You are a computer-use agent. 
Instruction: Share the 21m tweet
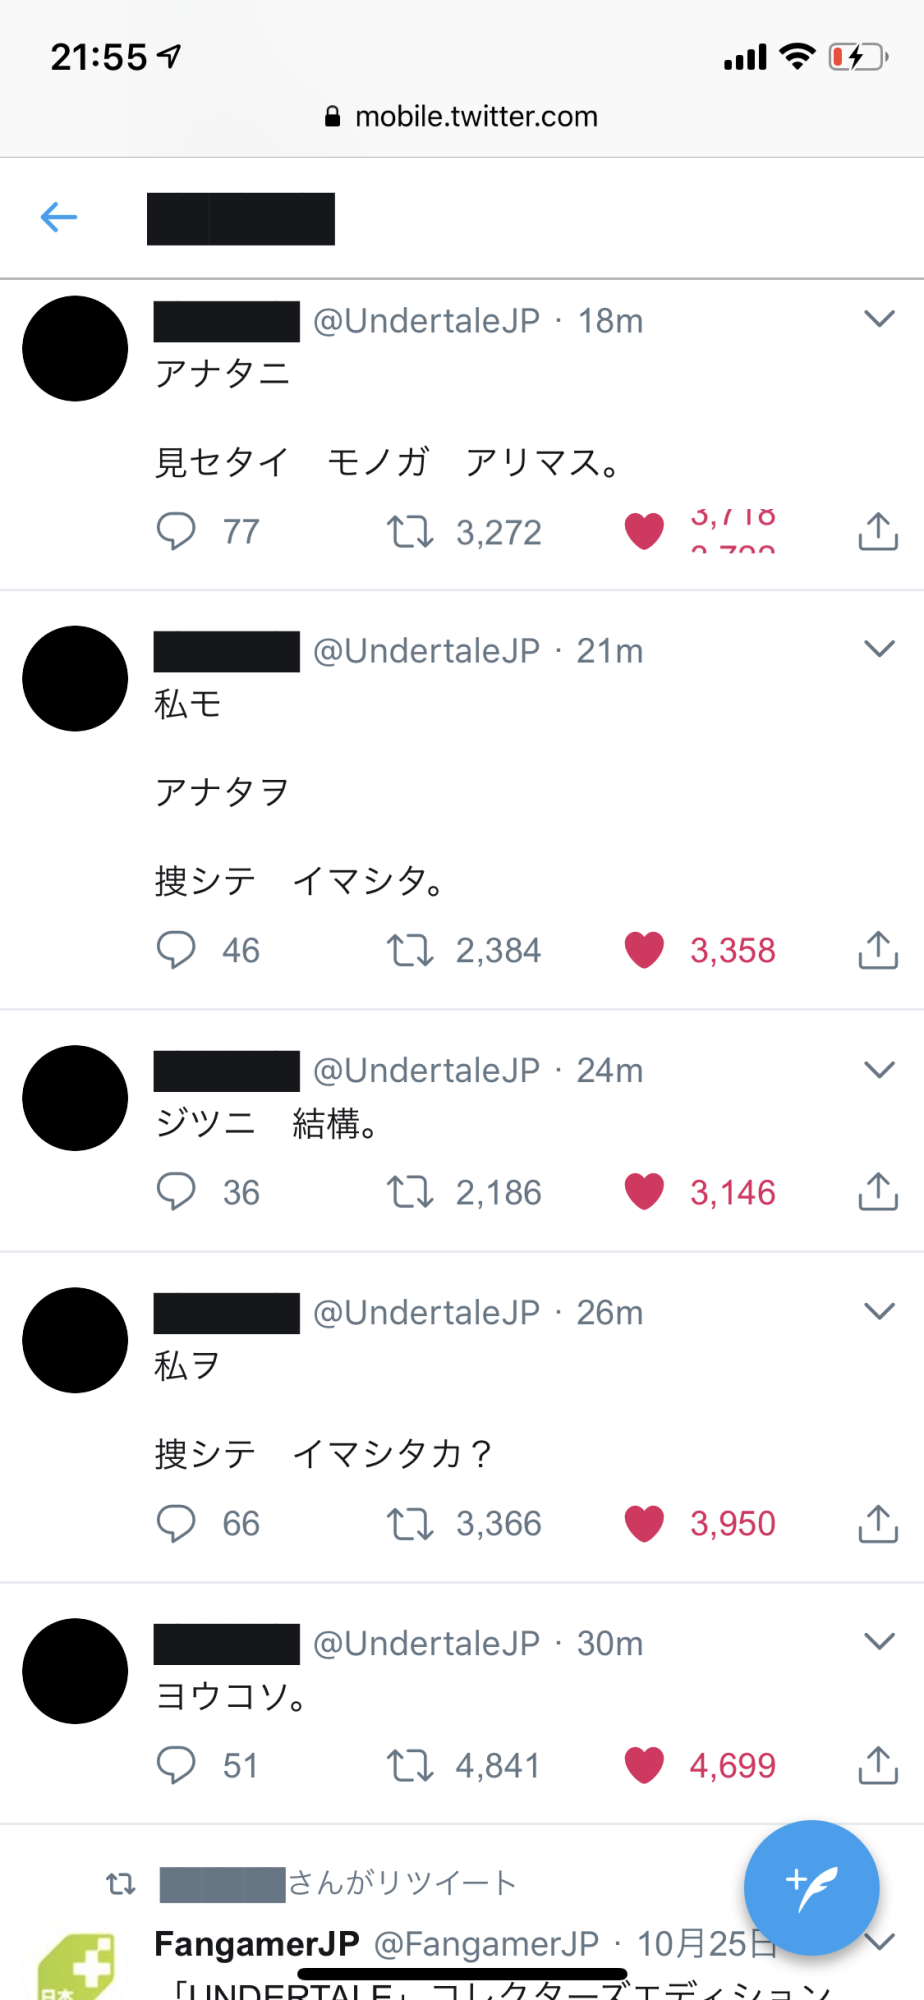877,950
